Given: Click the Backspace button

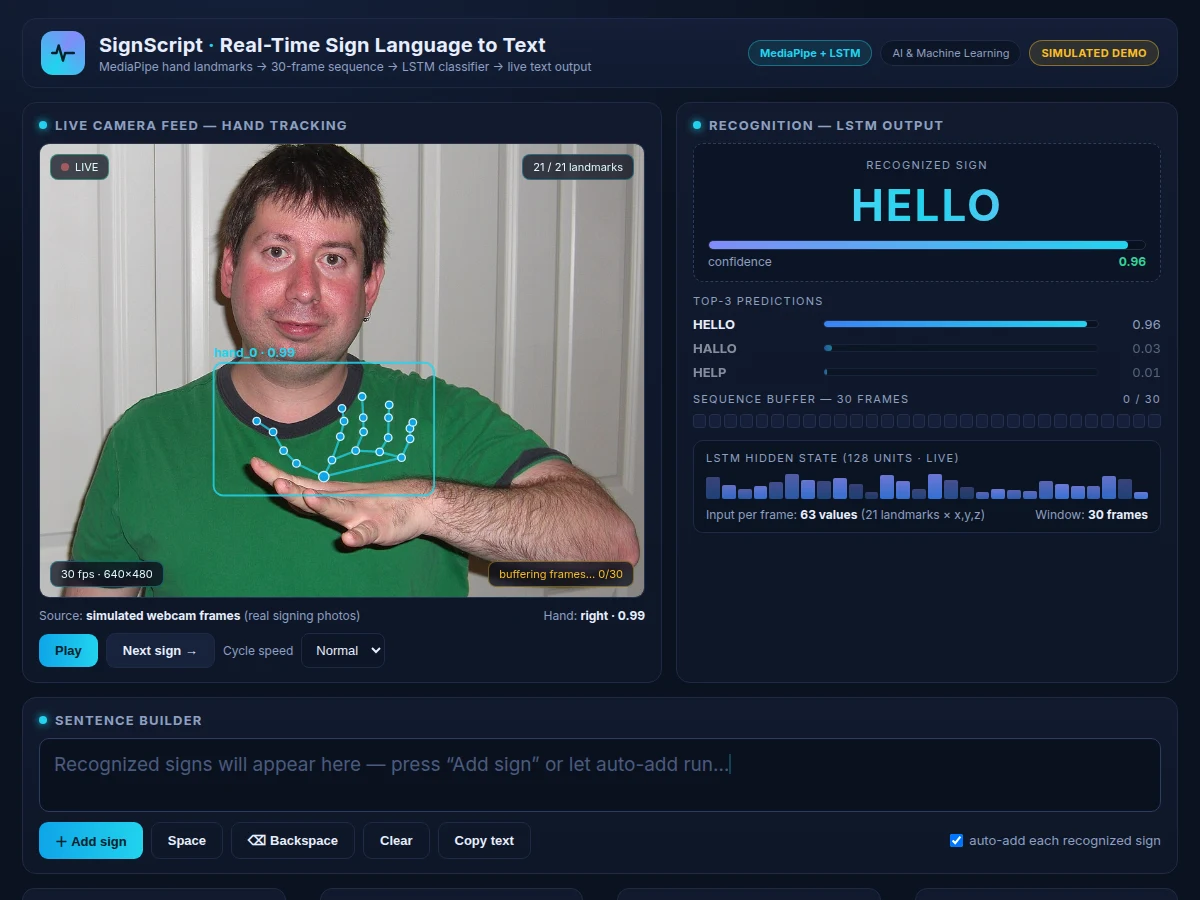Looking at the screenshot, I should [293, 841].
